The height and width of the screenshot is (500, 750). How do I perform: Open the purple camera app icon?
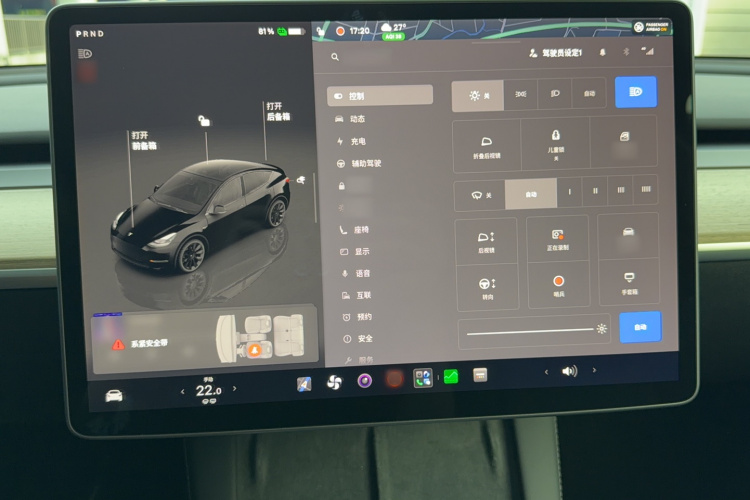364,381
